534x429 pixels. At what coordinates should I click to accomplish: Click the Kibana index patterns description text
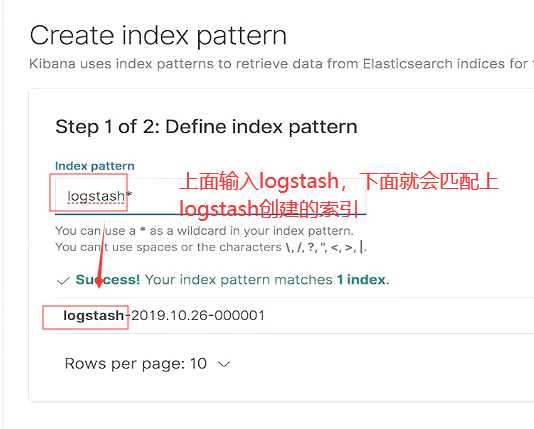(281, 64)
